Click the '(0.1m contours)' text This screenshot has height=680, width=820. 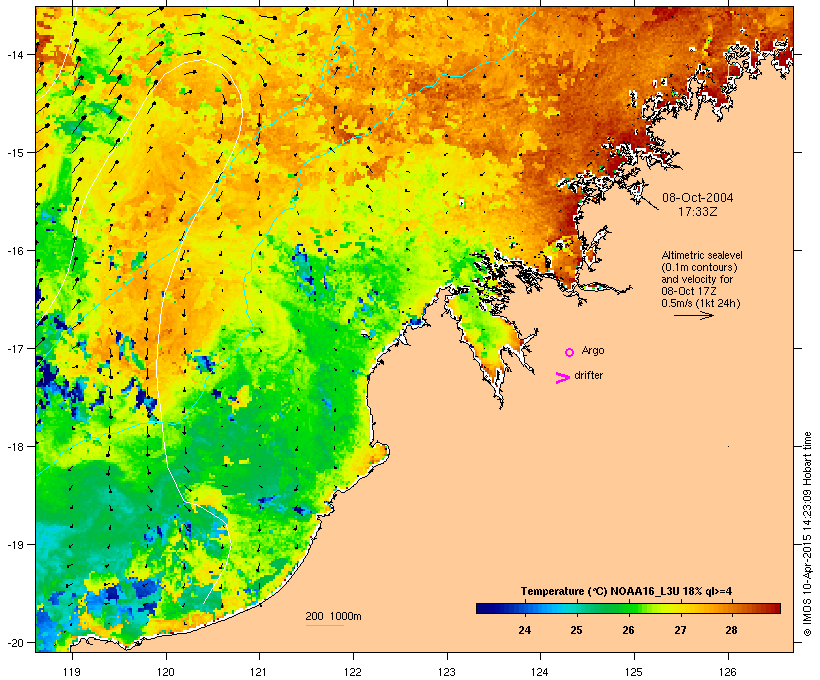coord(699,267)
